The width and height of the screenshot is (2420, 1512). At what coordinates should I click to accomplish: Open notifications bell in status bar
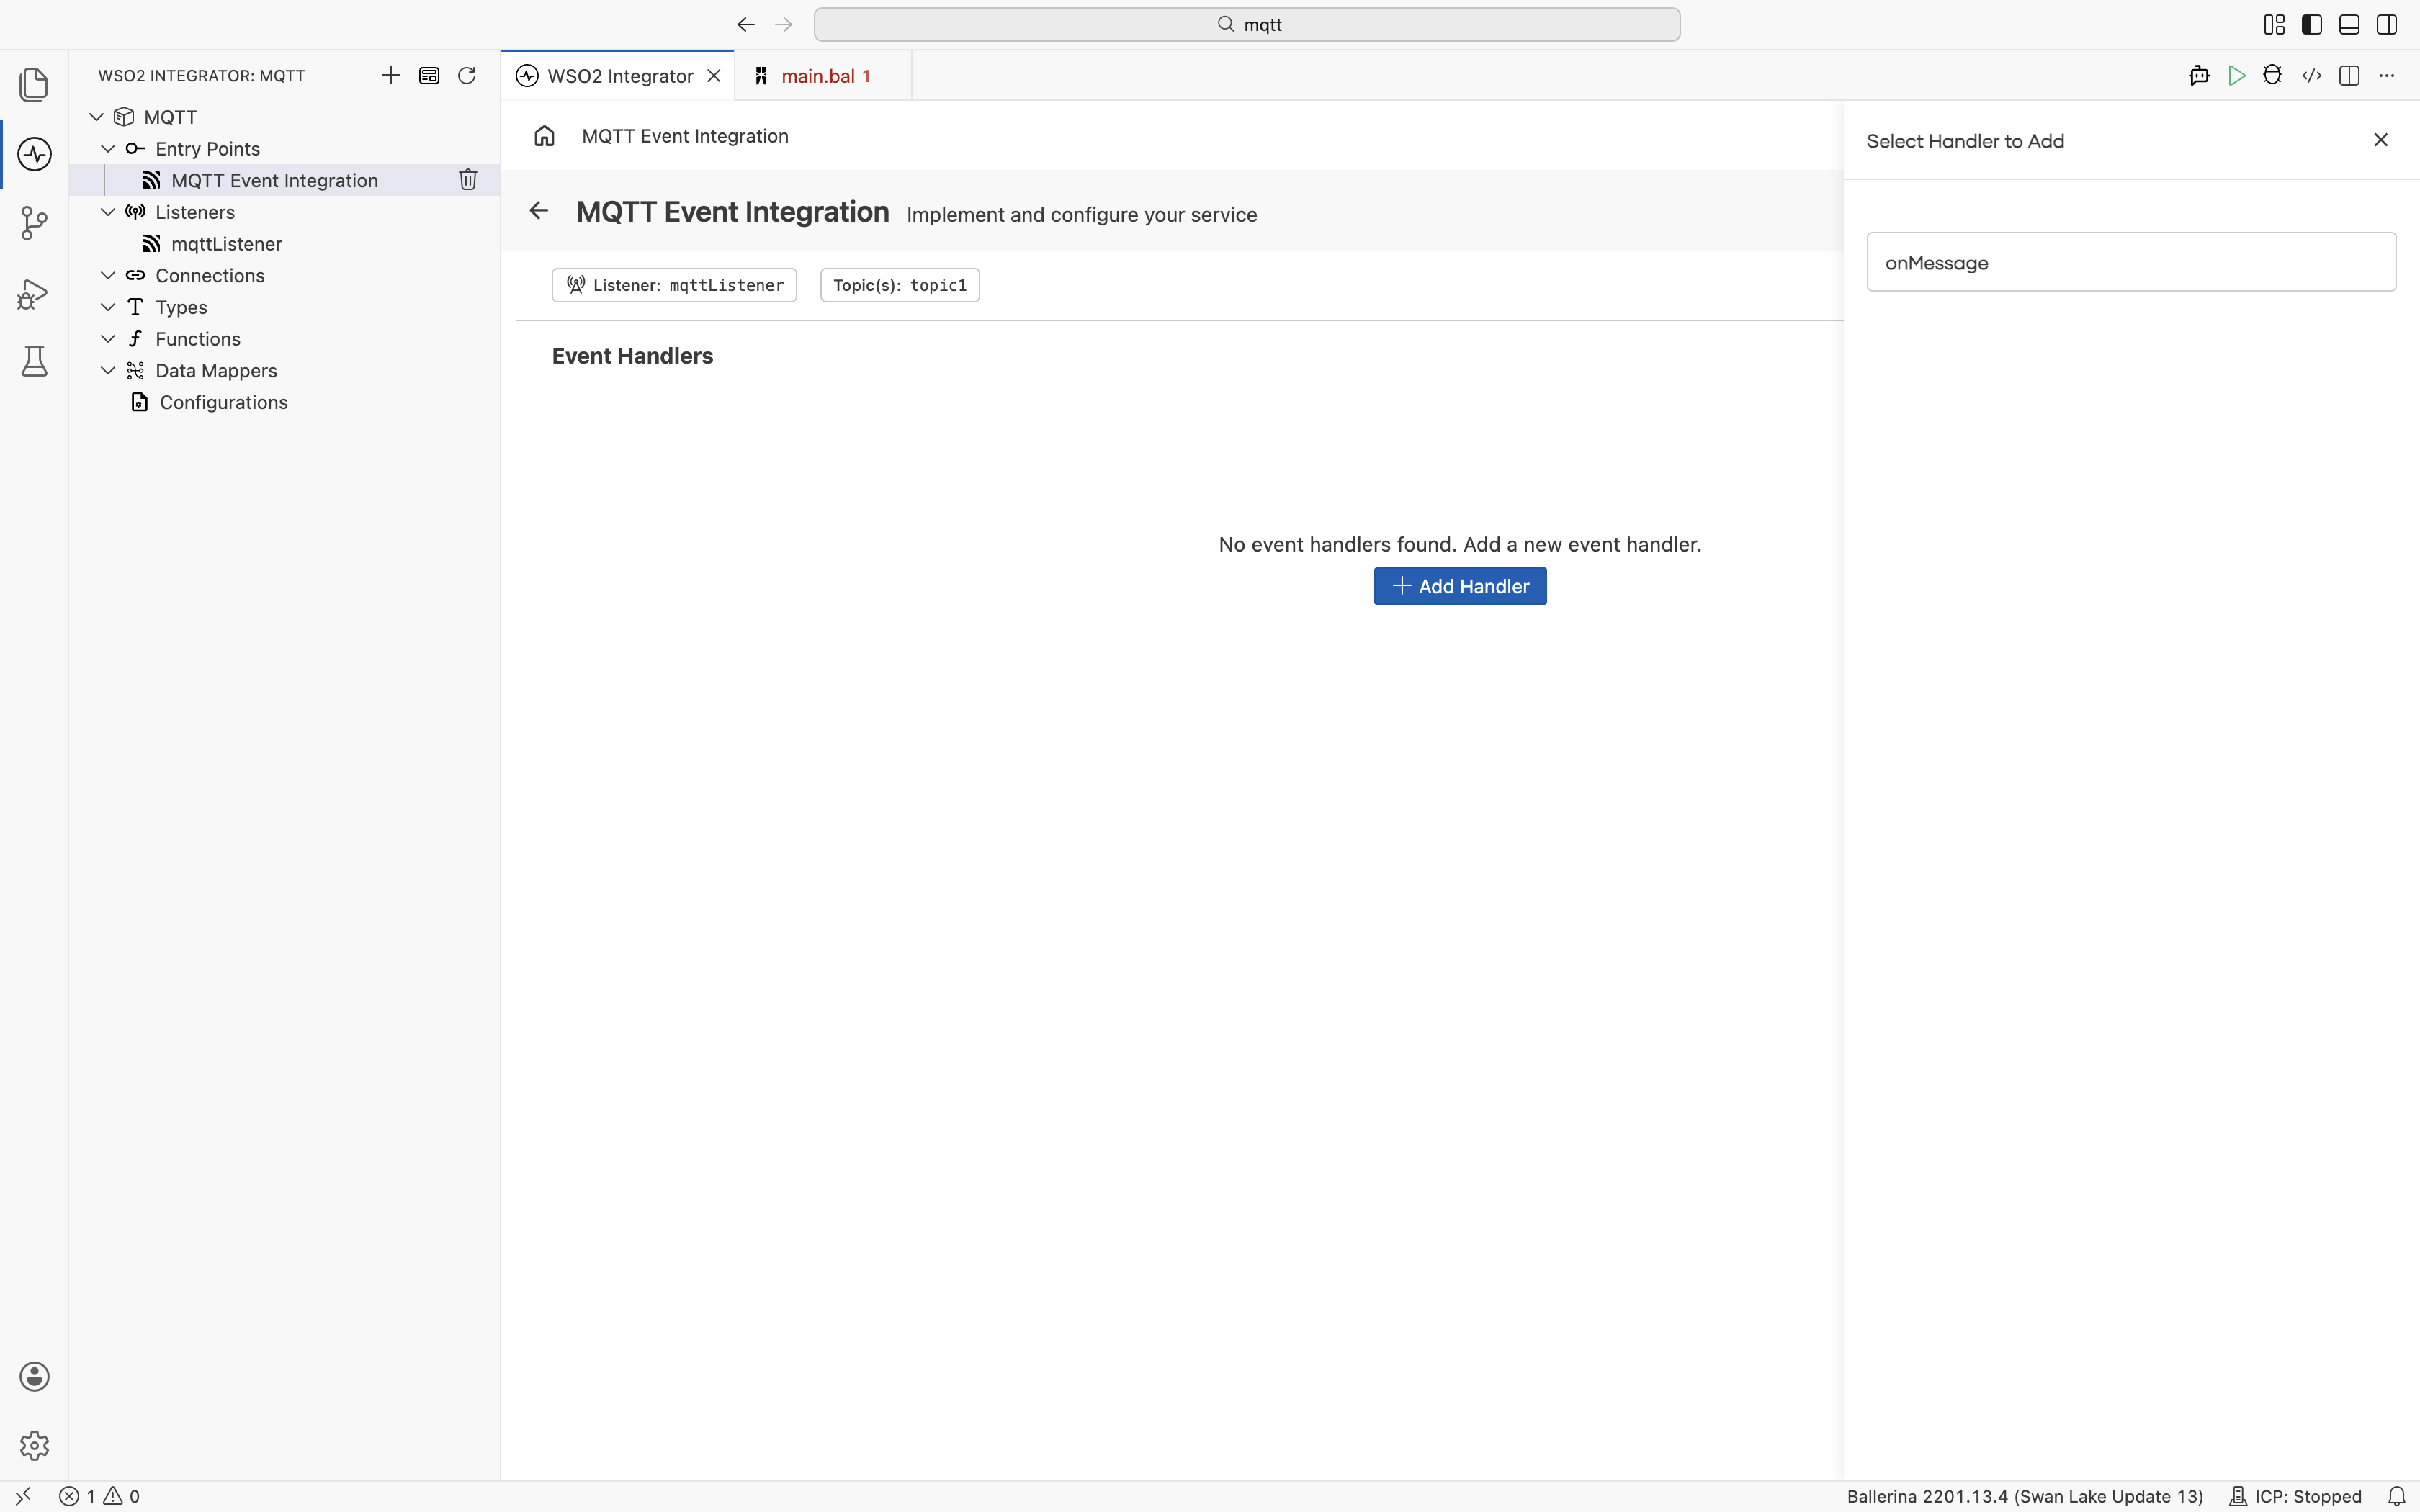click(2397, 1496)
